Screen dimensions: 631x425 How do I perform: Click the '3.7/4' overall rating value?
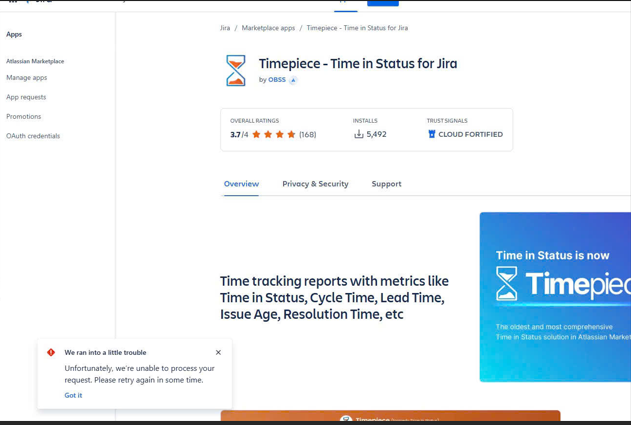(239, 134)
